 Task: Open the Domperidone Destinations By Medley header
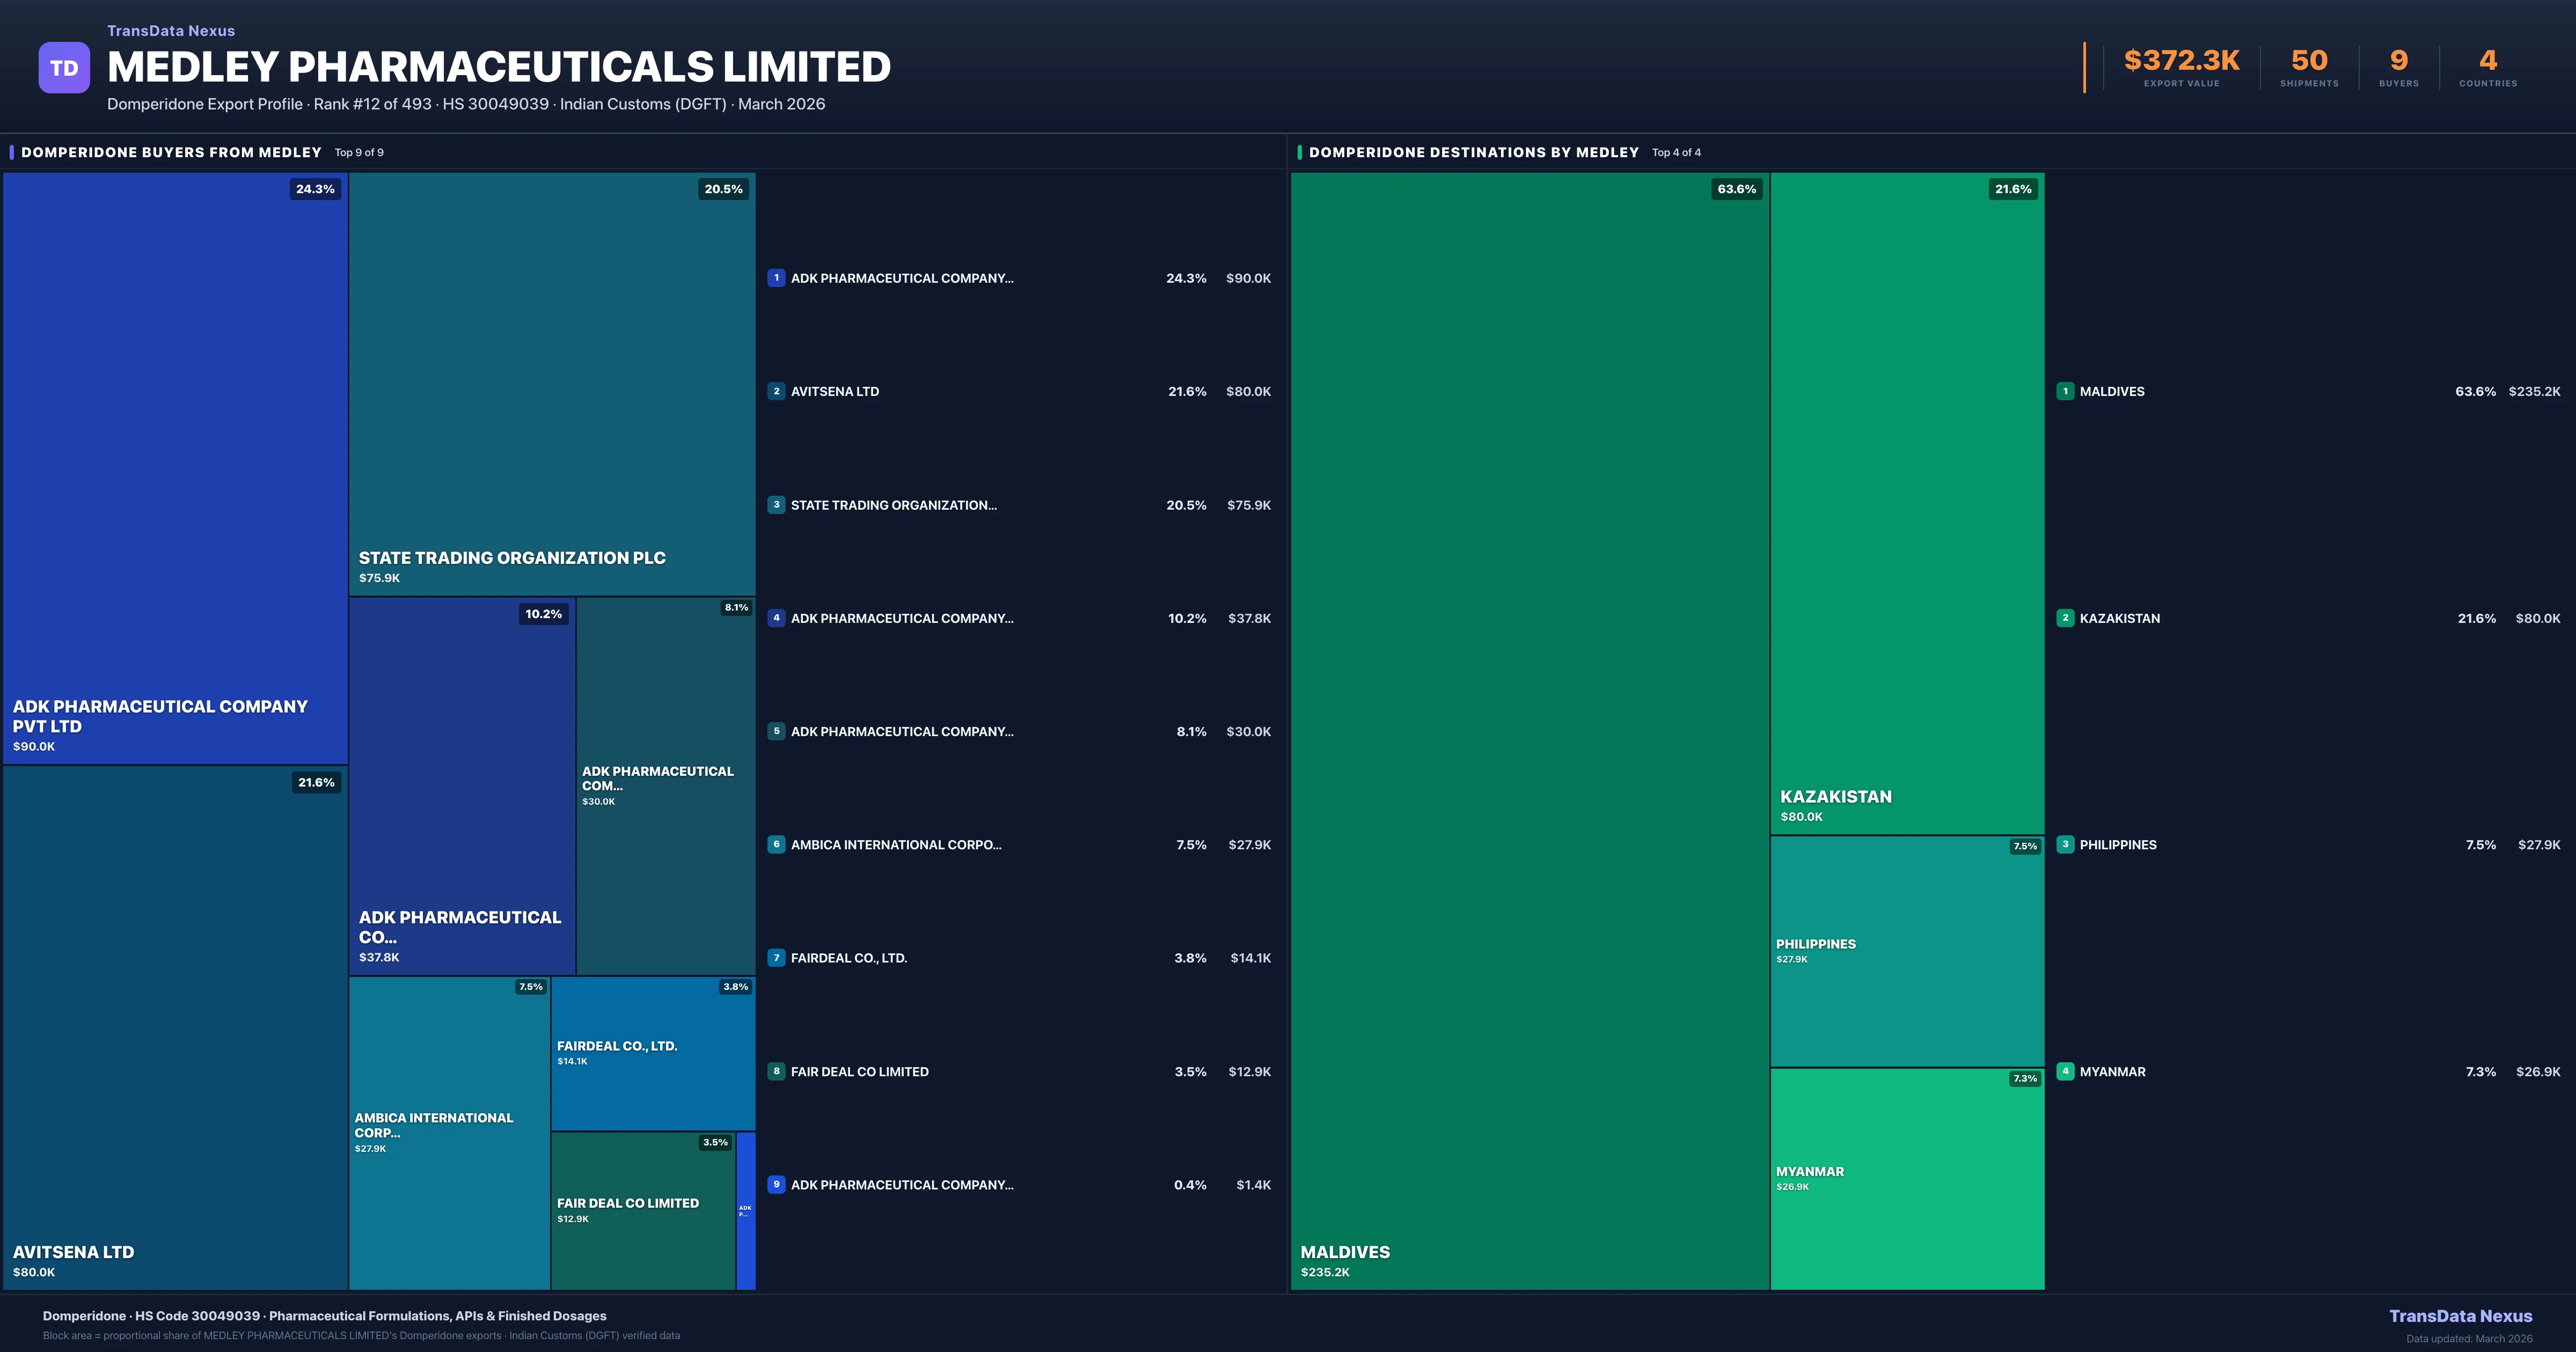[x=1473, y=152]
